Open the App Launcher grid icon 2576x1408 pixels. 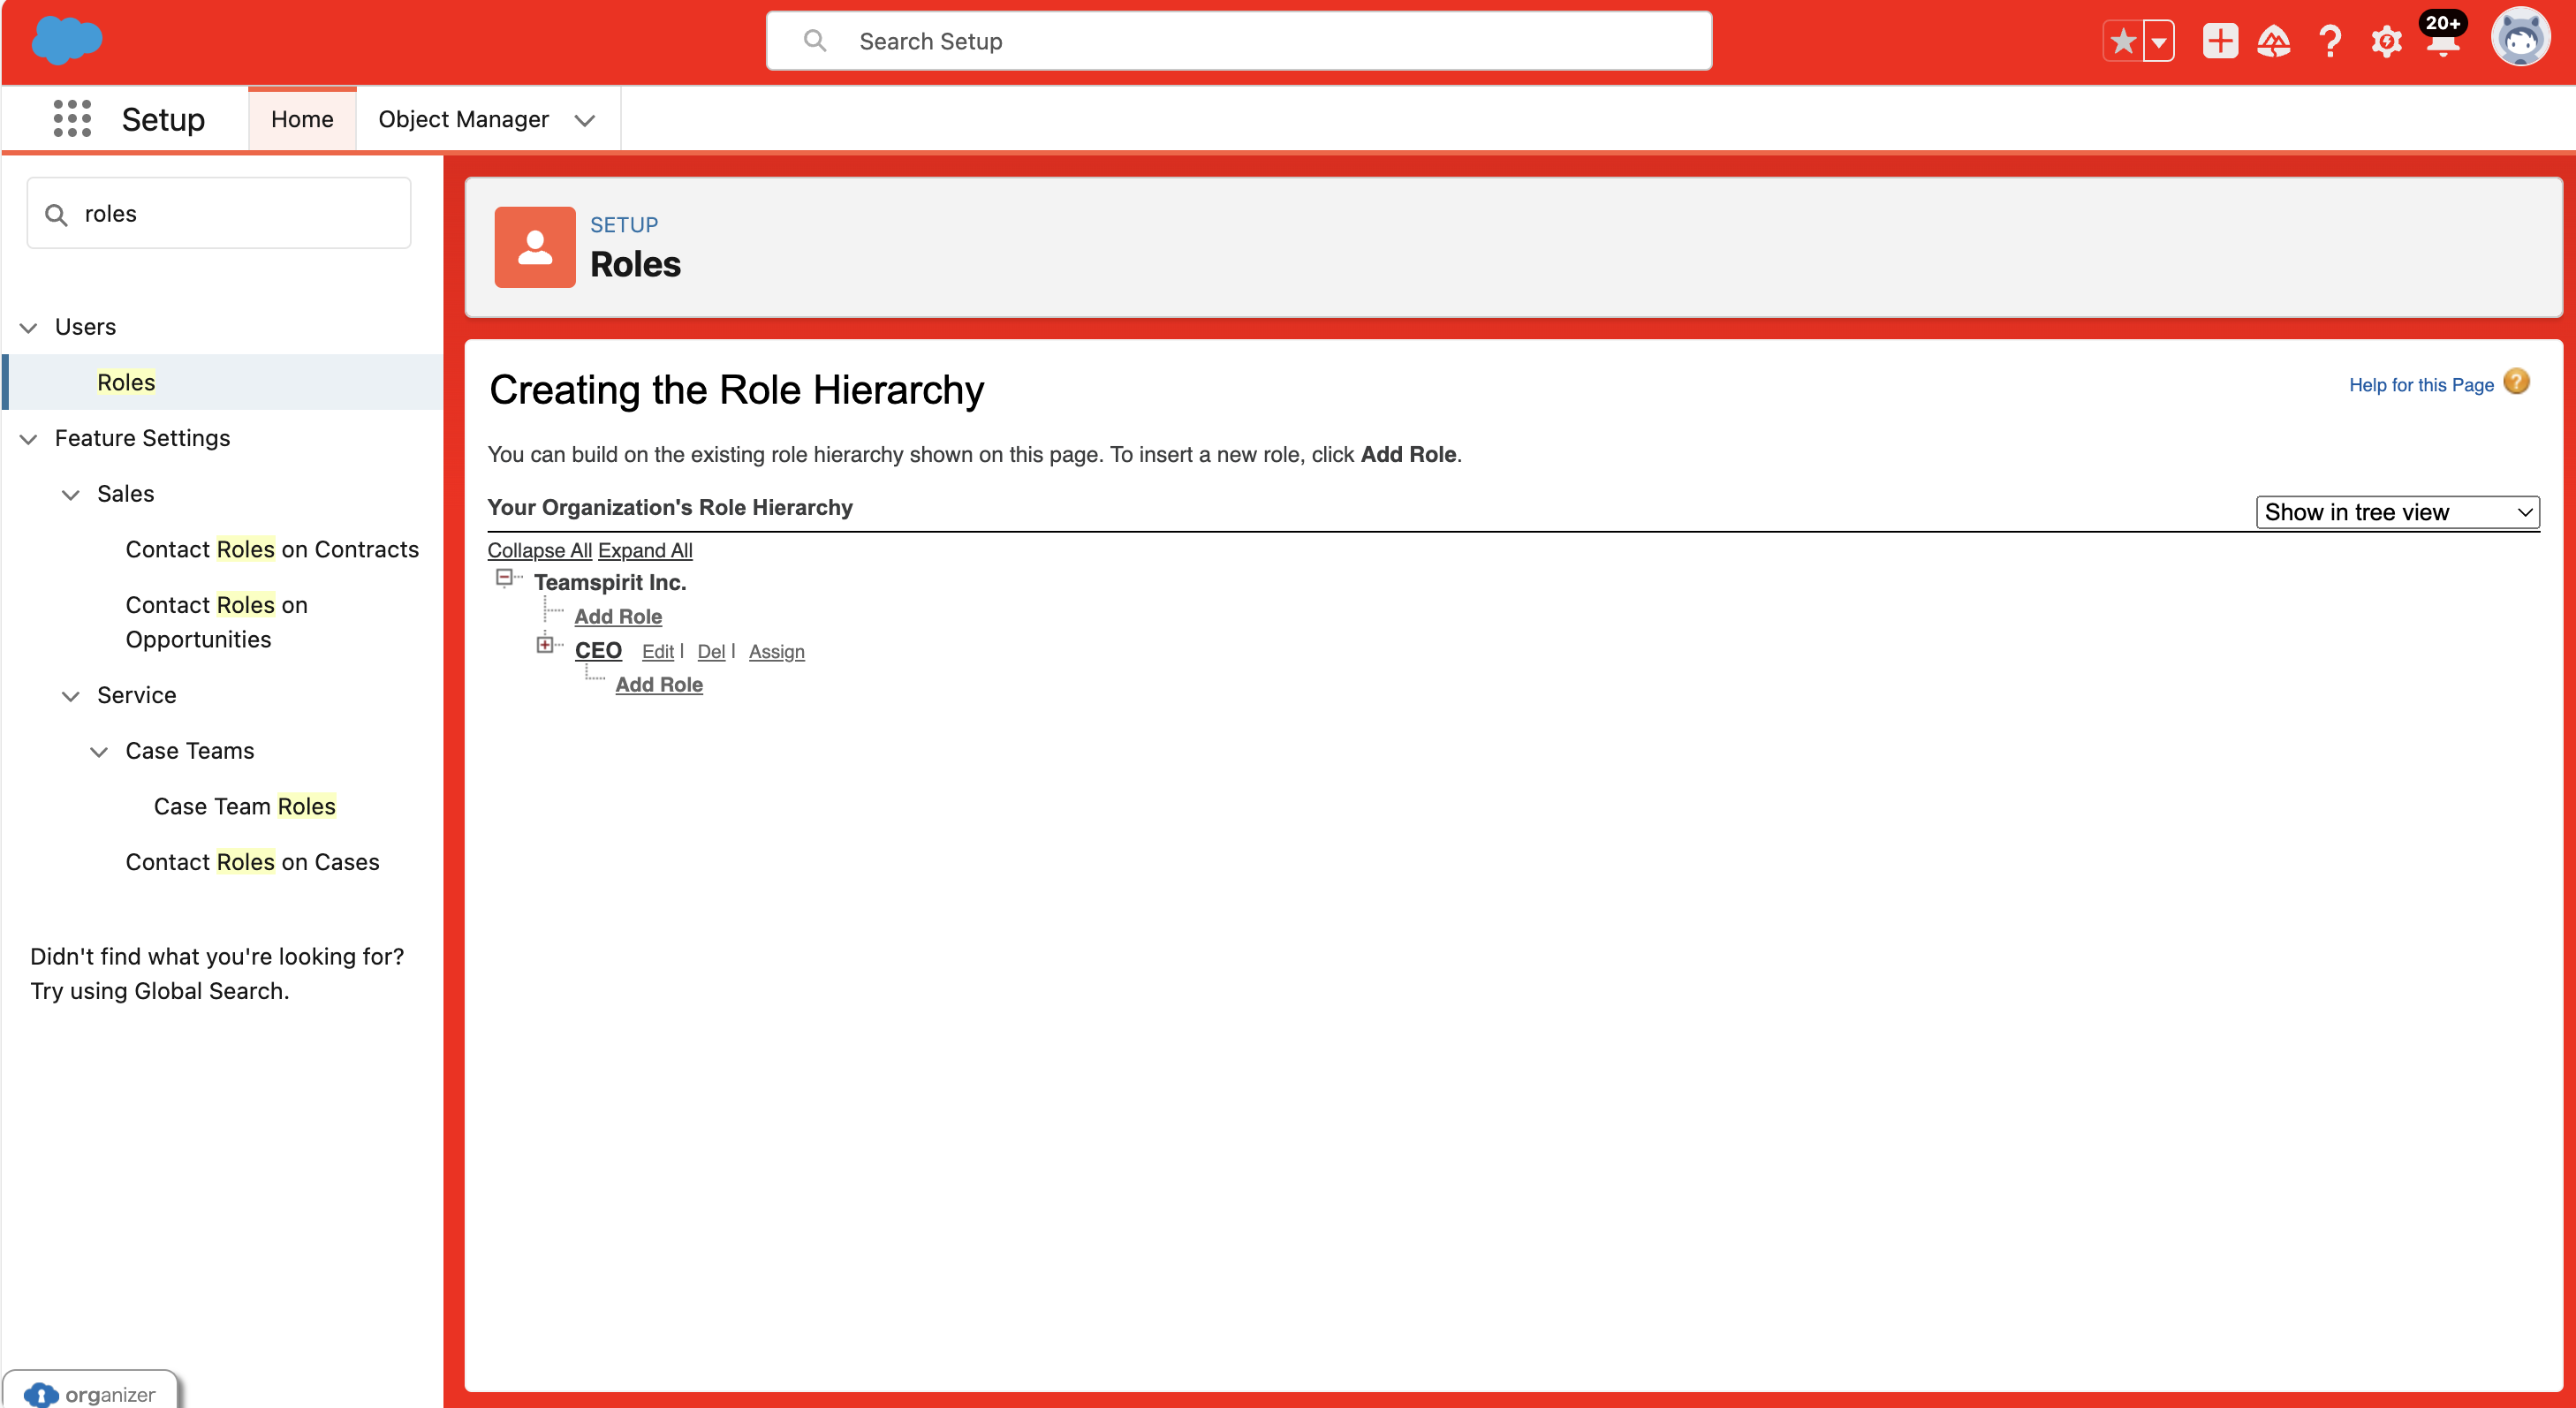tap(72, 119)
